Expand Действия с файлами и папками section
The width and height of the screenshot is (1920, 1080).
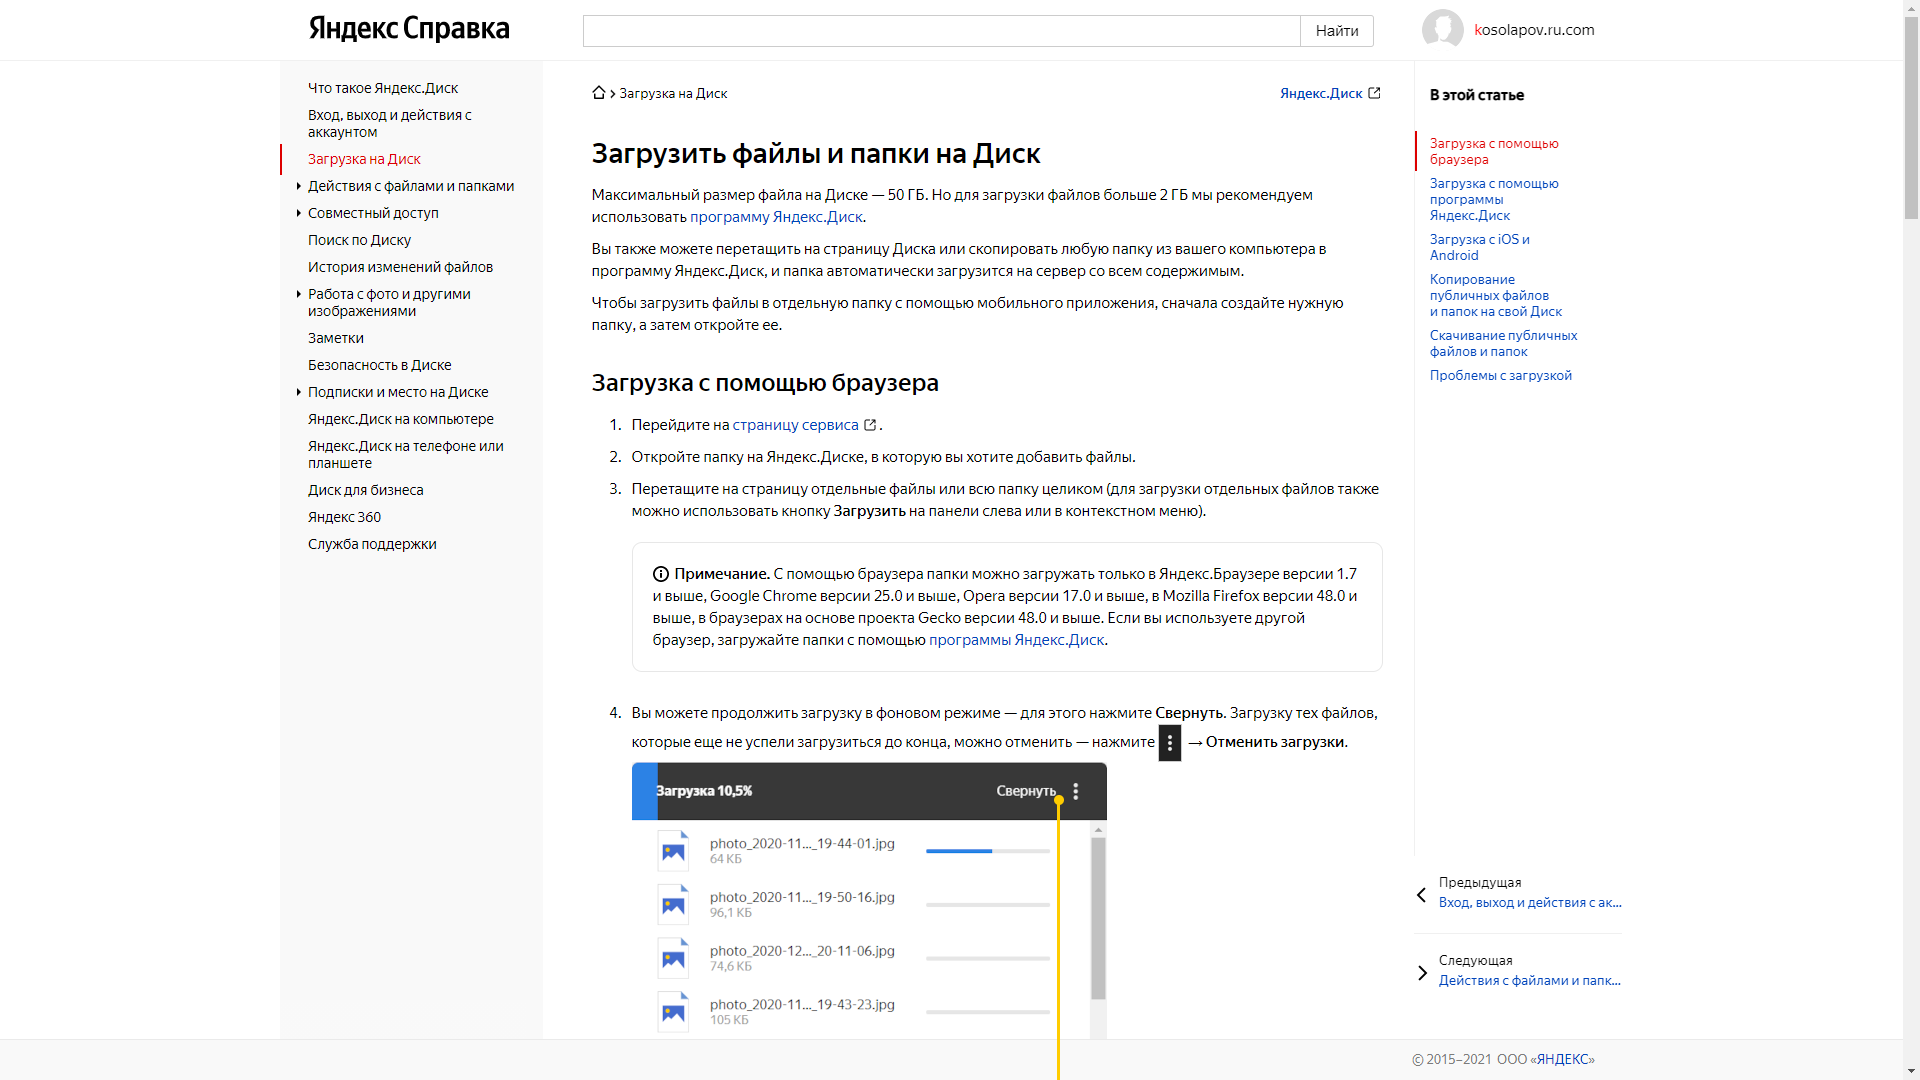coord(299,186)
